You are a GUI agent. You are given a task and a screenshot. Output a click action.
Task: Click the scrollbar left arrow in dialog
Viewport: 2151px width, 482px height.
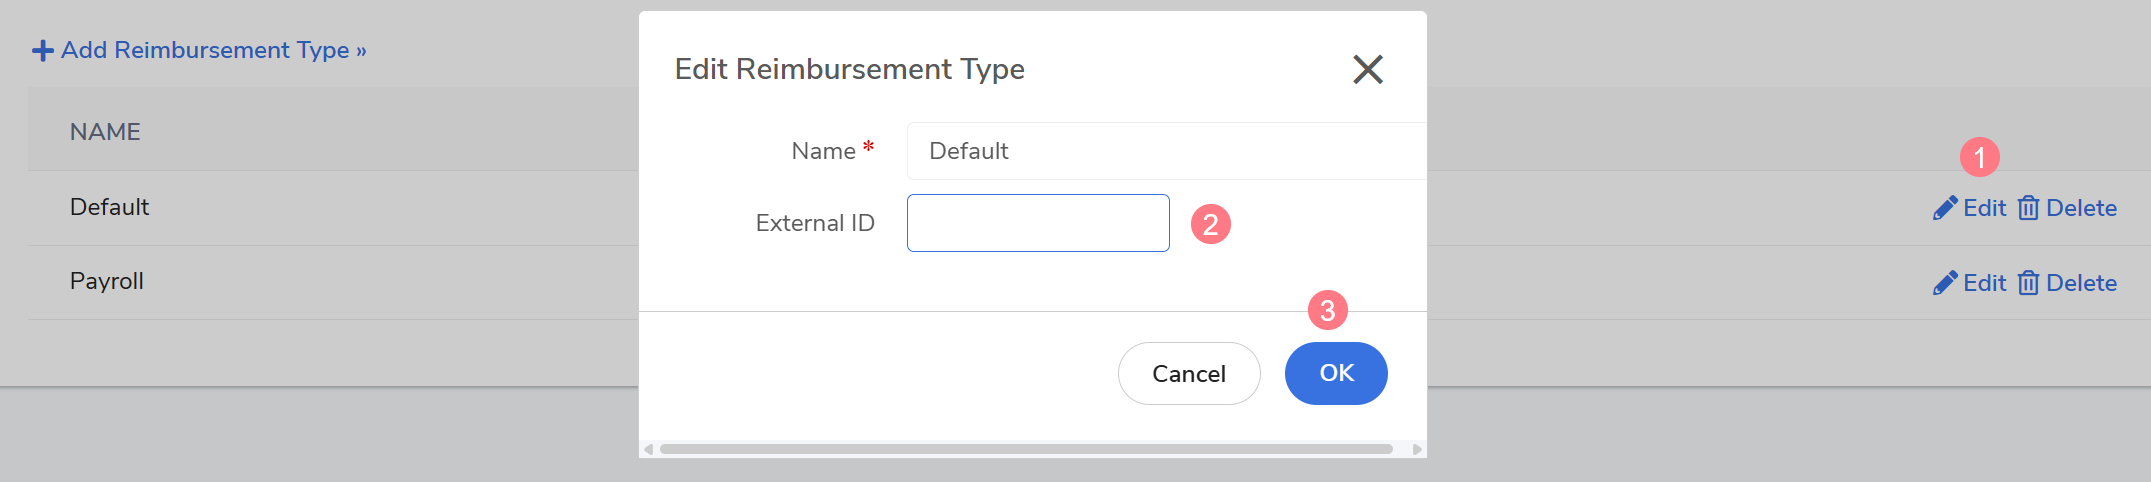[649, 449]
